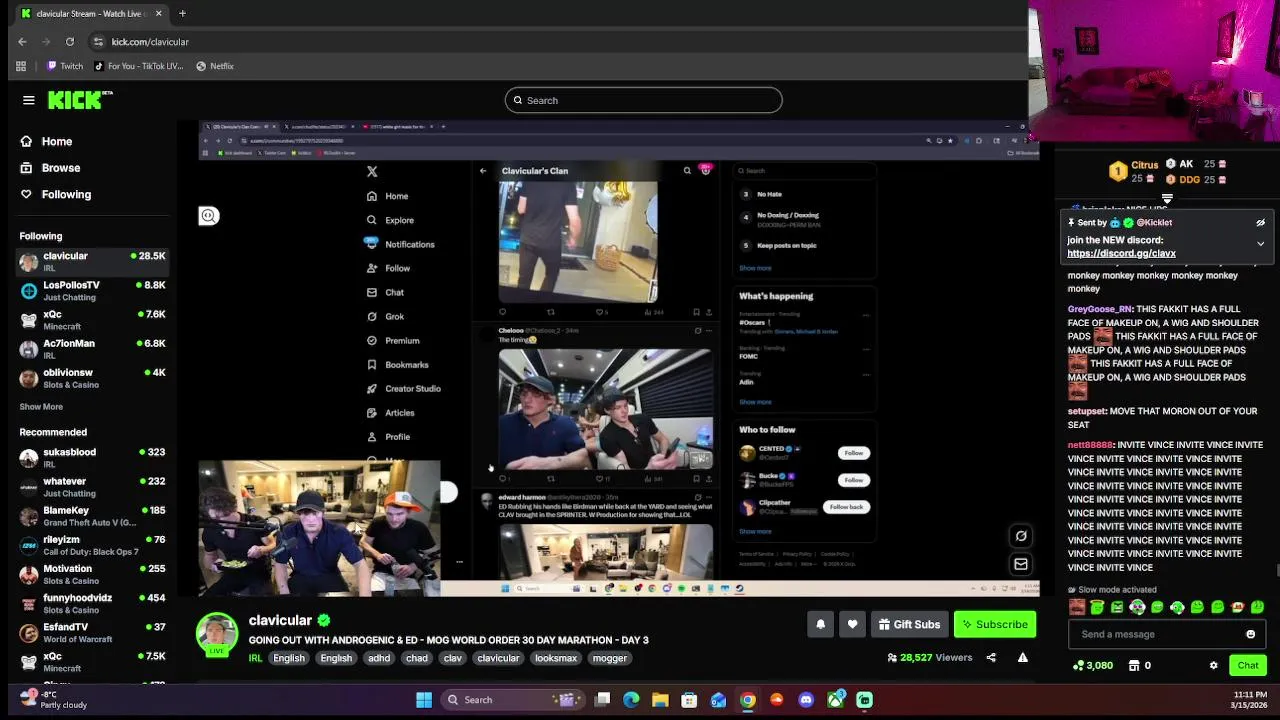The height and width of the screenshot is (720, 1280).
Task: Open the chat shop icon
Action: pos(1134,665)
